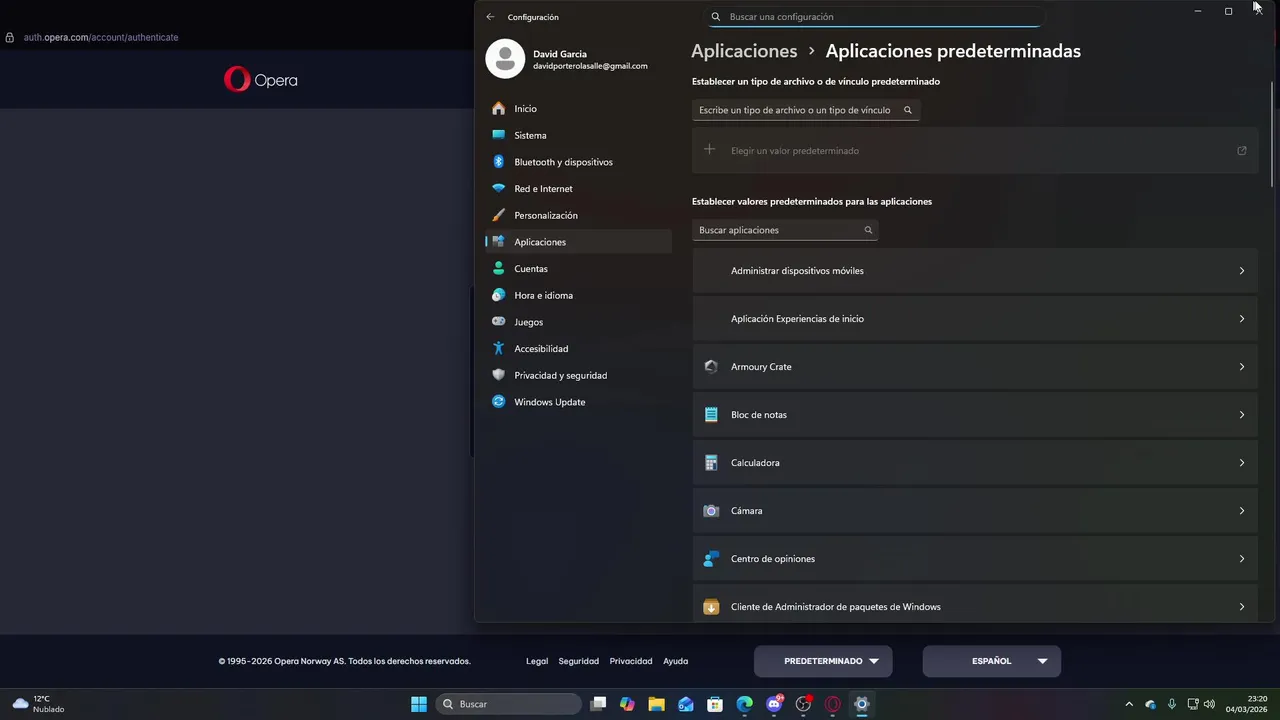
Task: Open Hora e idioma settings
Action: (578, 295)
